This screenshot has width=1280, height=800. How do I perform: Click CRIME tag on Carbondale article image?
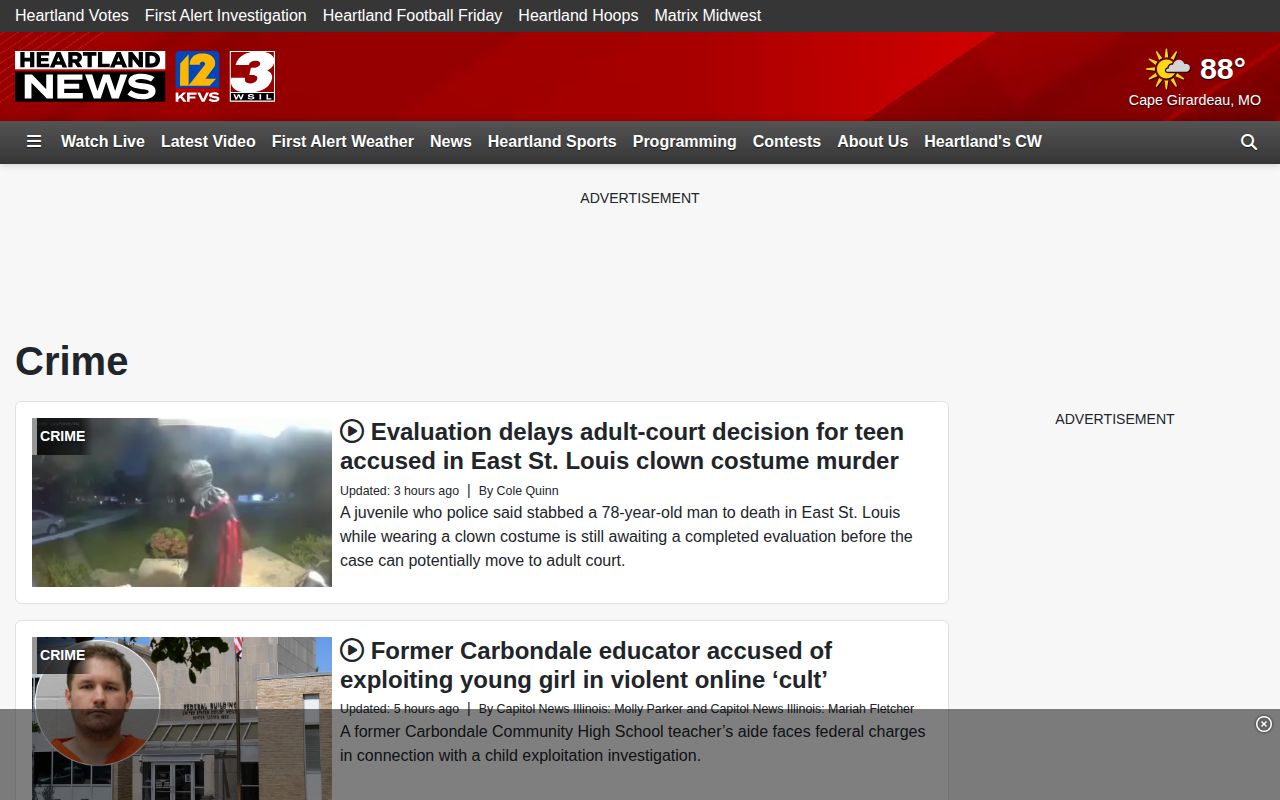coord(62,655)
